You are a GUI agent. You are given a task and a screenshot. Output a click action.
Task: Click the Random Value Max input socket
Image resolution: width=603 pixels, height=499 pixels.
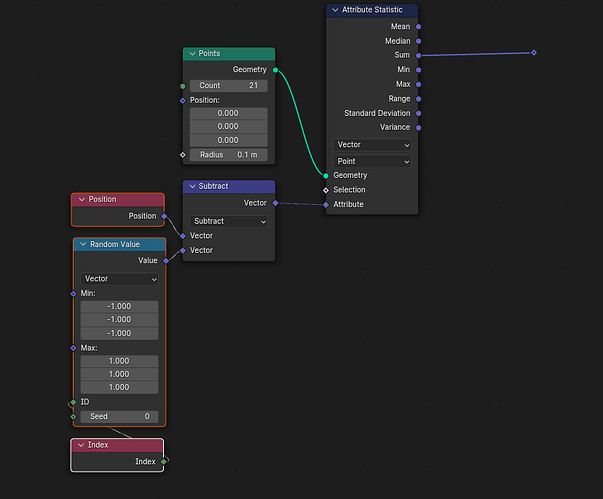pyautogui.click(x=73, y=348)
